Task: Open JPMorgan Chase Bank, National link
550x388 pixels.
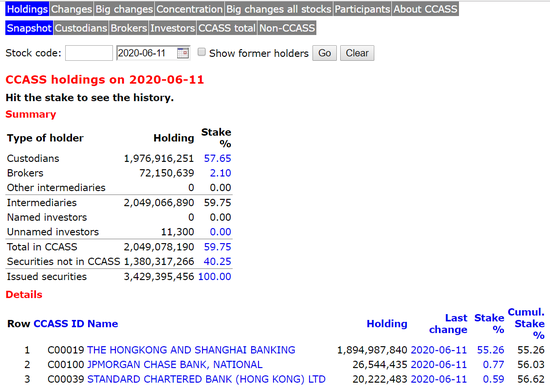Action: click(x=175, y=365)
